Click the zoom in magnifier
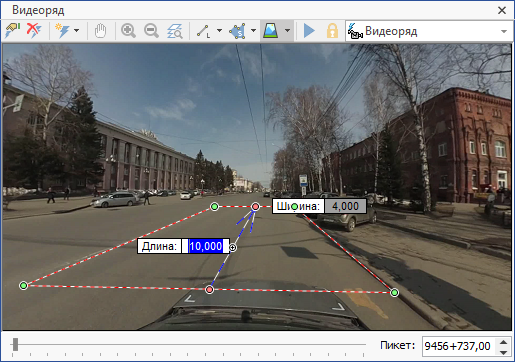The height and width of the screenshot is (362, 515). pyautogui.click(x=128, y=31)
